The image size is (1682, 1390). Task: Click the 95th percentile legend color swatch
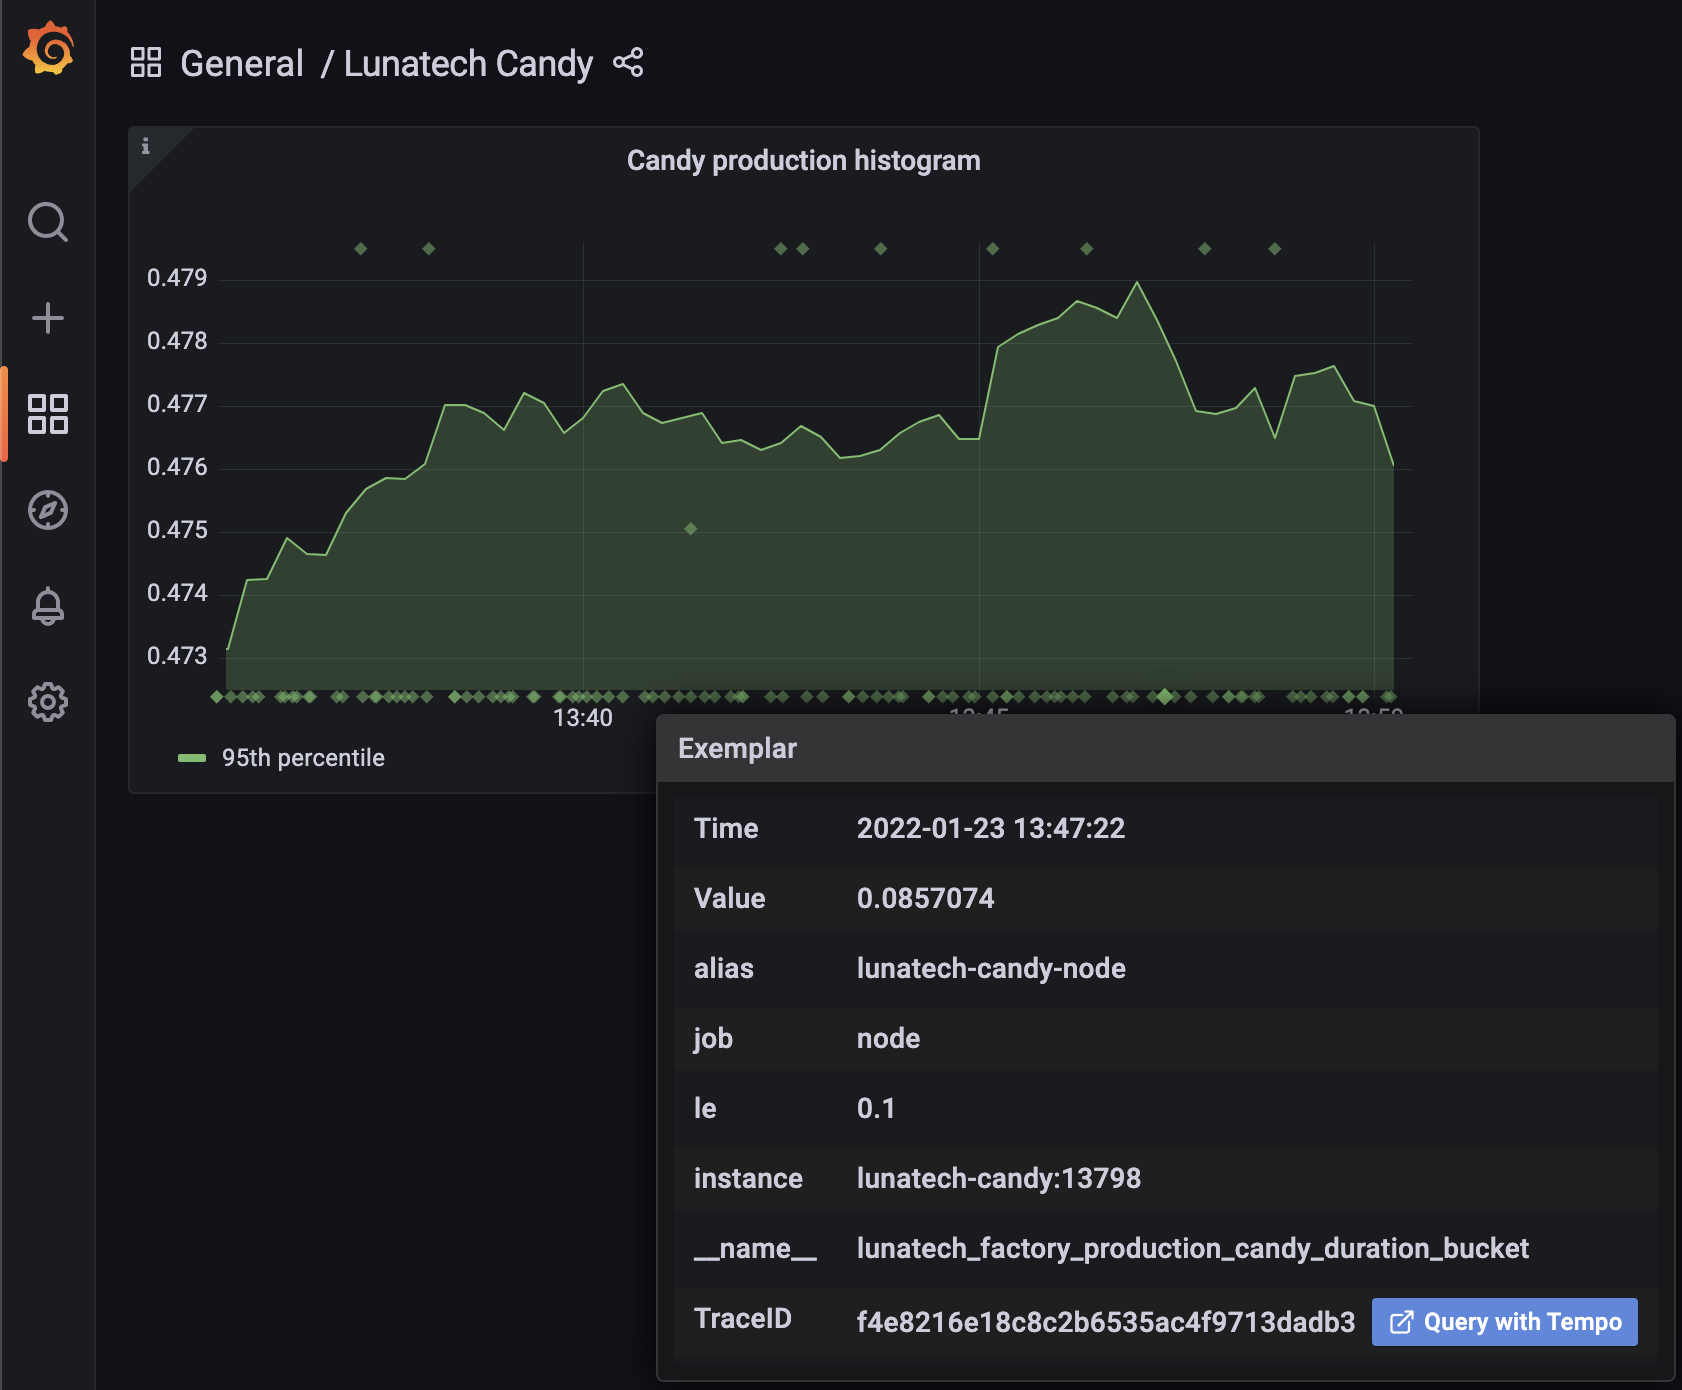[192, 758]
